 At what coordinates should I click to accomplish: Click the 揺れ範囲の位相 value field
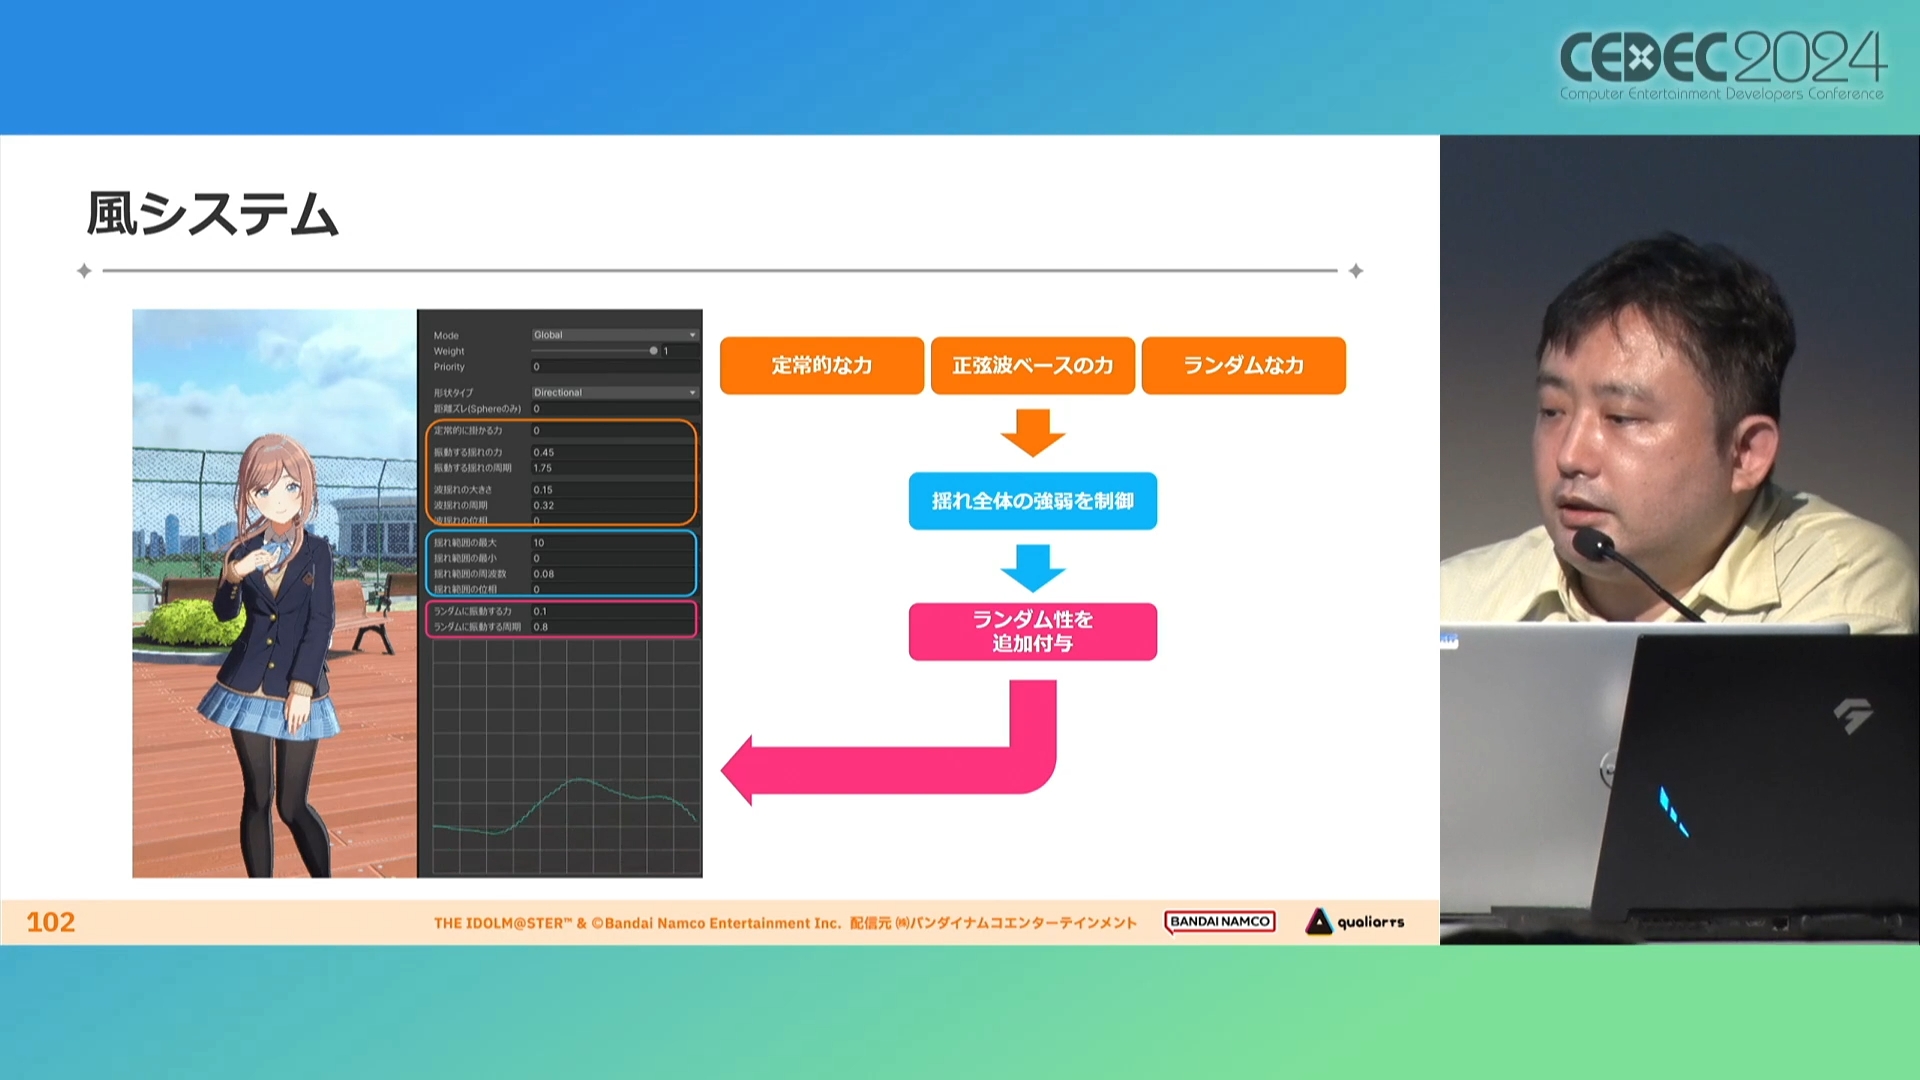(613, 589)
